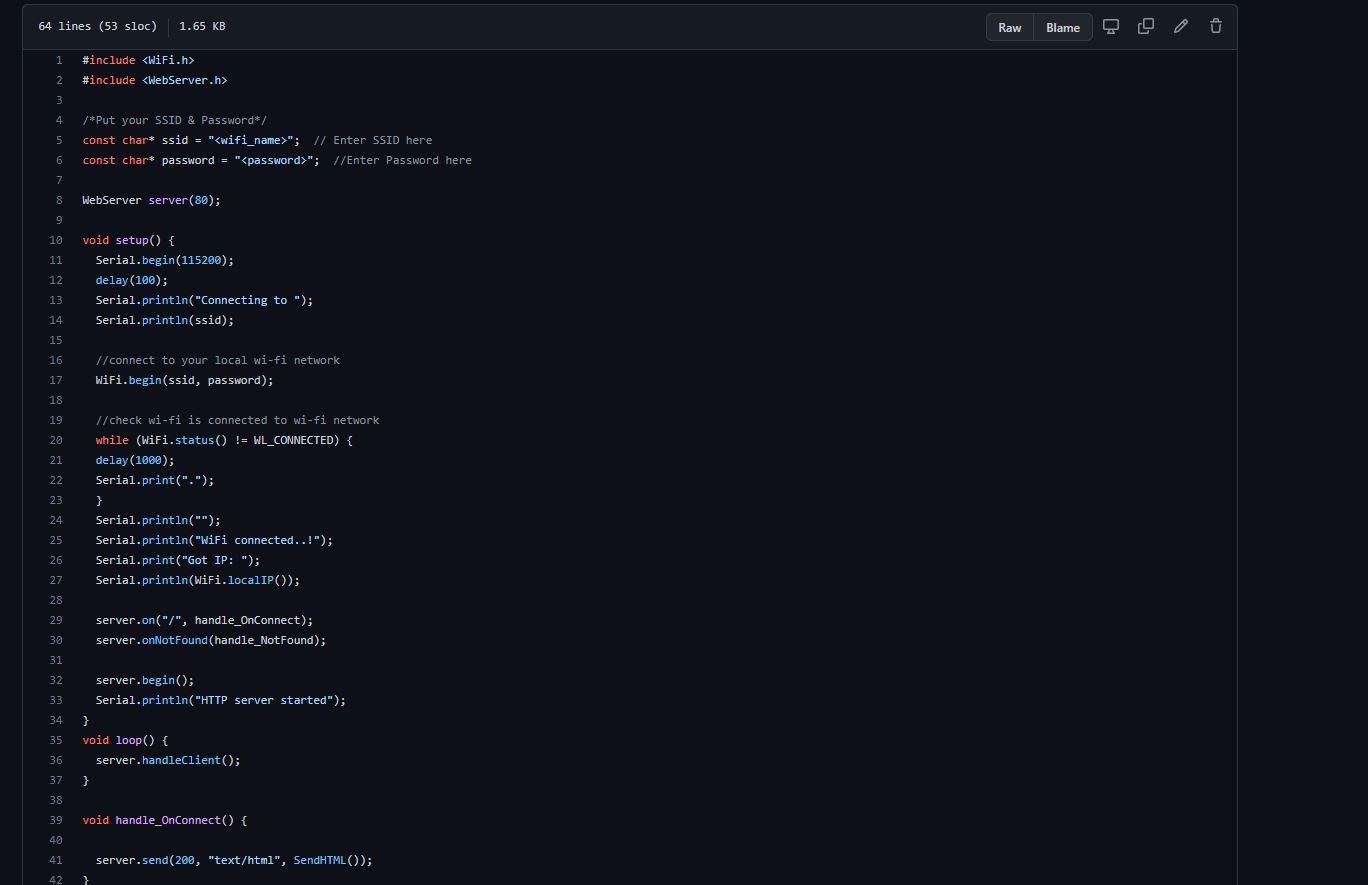1368x885 pixels.
Task: Click the "HTTP server started" println line
Action: coord(221,700)
